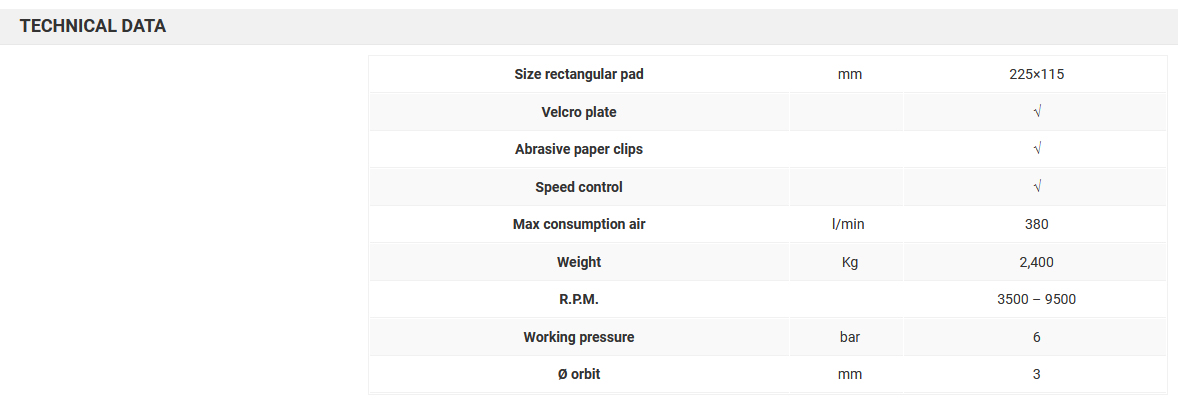Click the bar unit cell

(849, 337)
